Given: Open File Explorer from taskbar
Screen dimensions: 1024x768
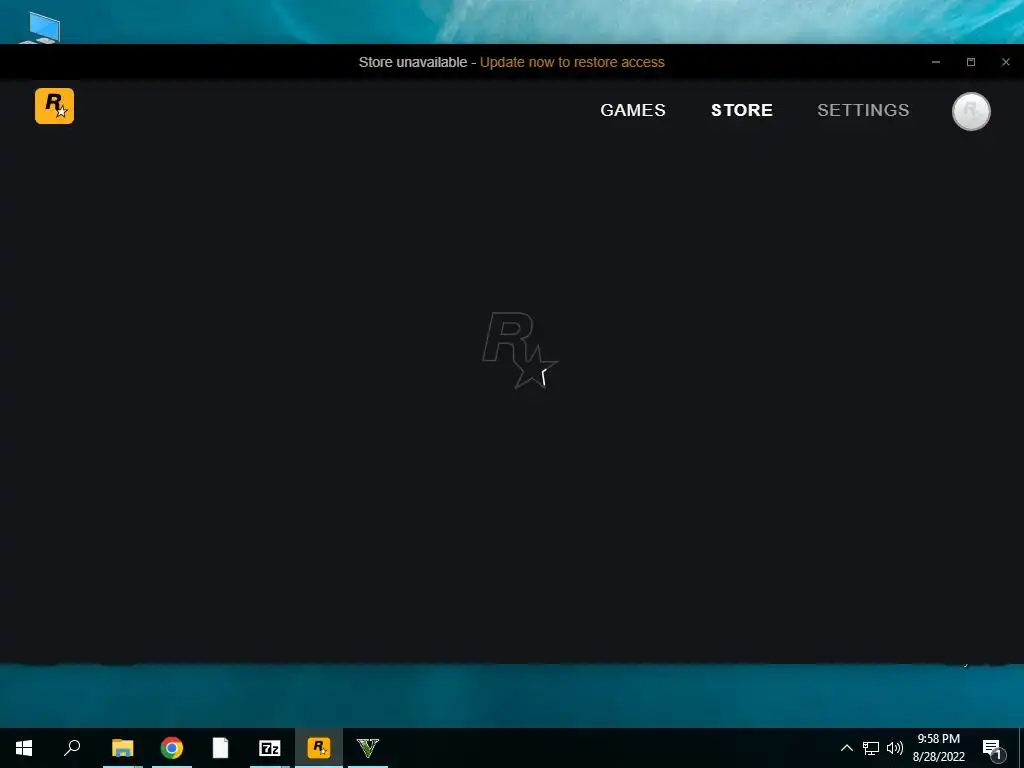Looking at the screenshot, I should [122, 748].
